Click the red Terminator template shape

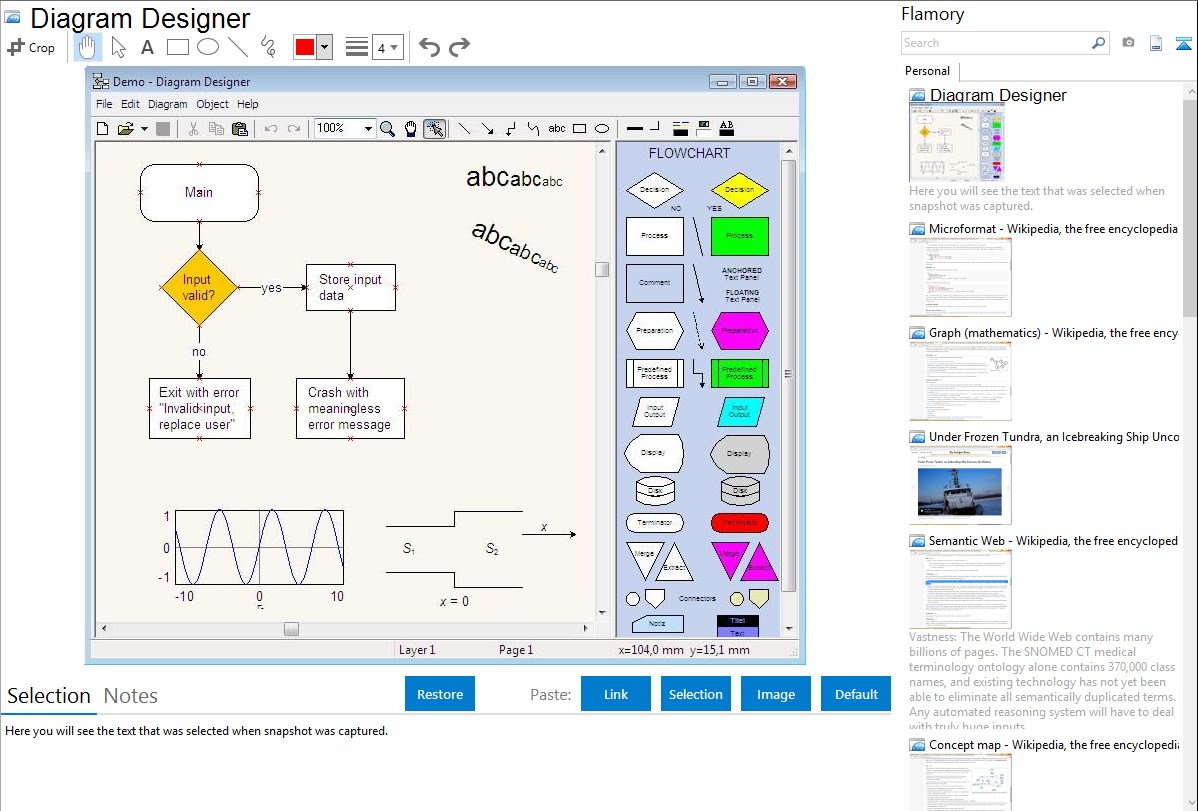pyautogui.click(x=740, y=523)
